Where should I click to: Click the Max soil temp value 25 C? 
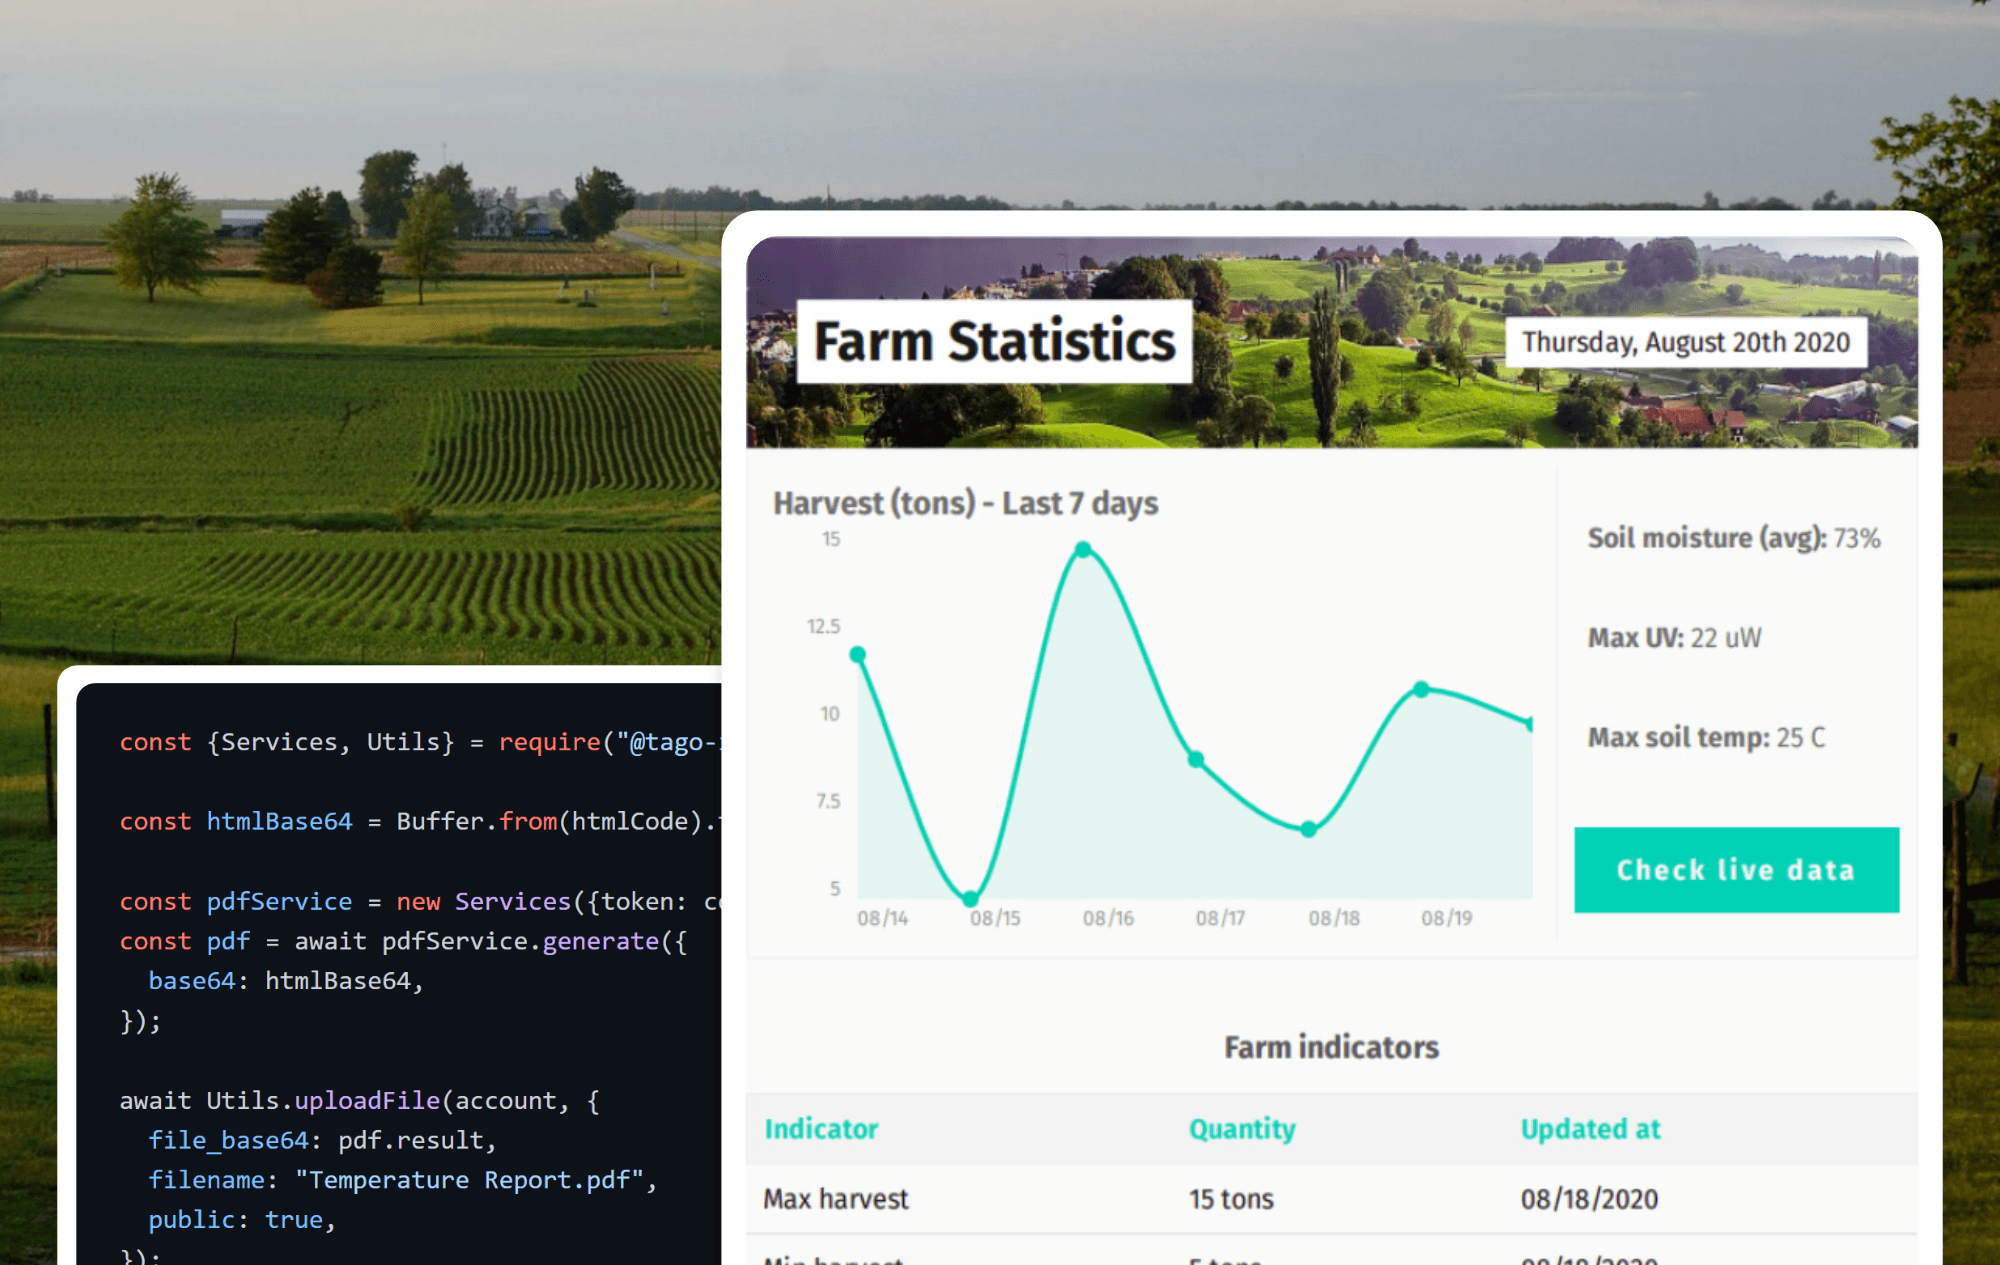tap(1803, 738)
